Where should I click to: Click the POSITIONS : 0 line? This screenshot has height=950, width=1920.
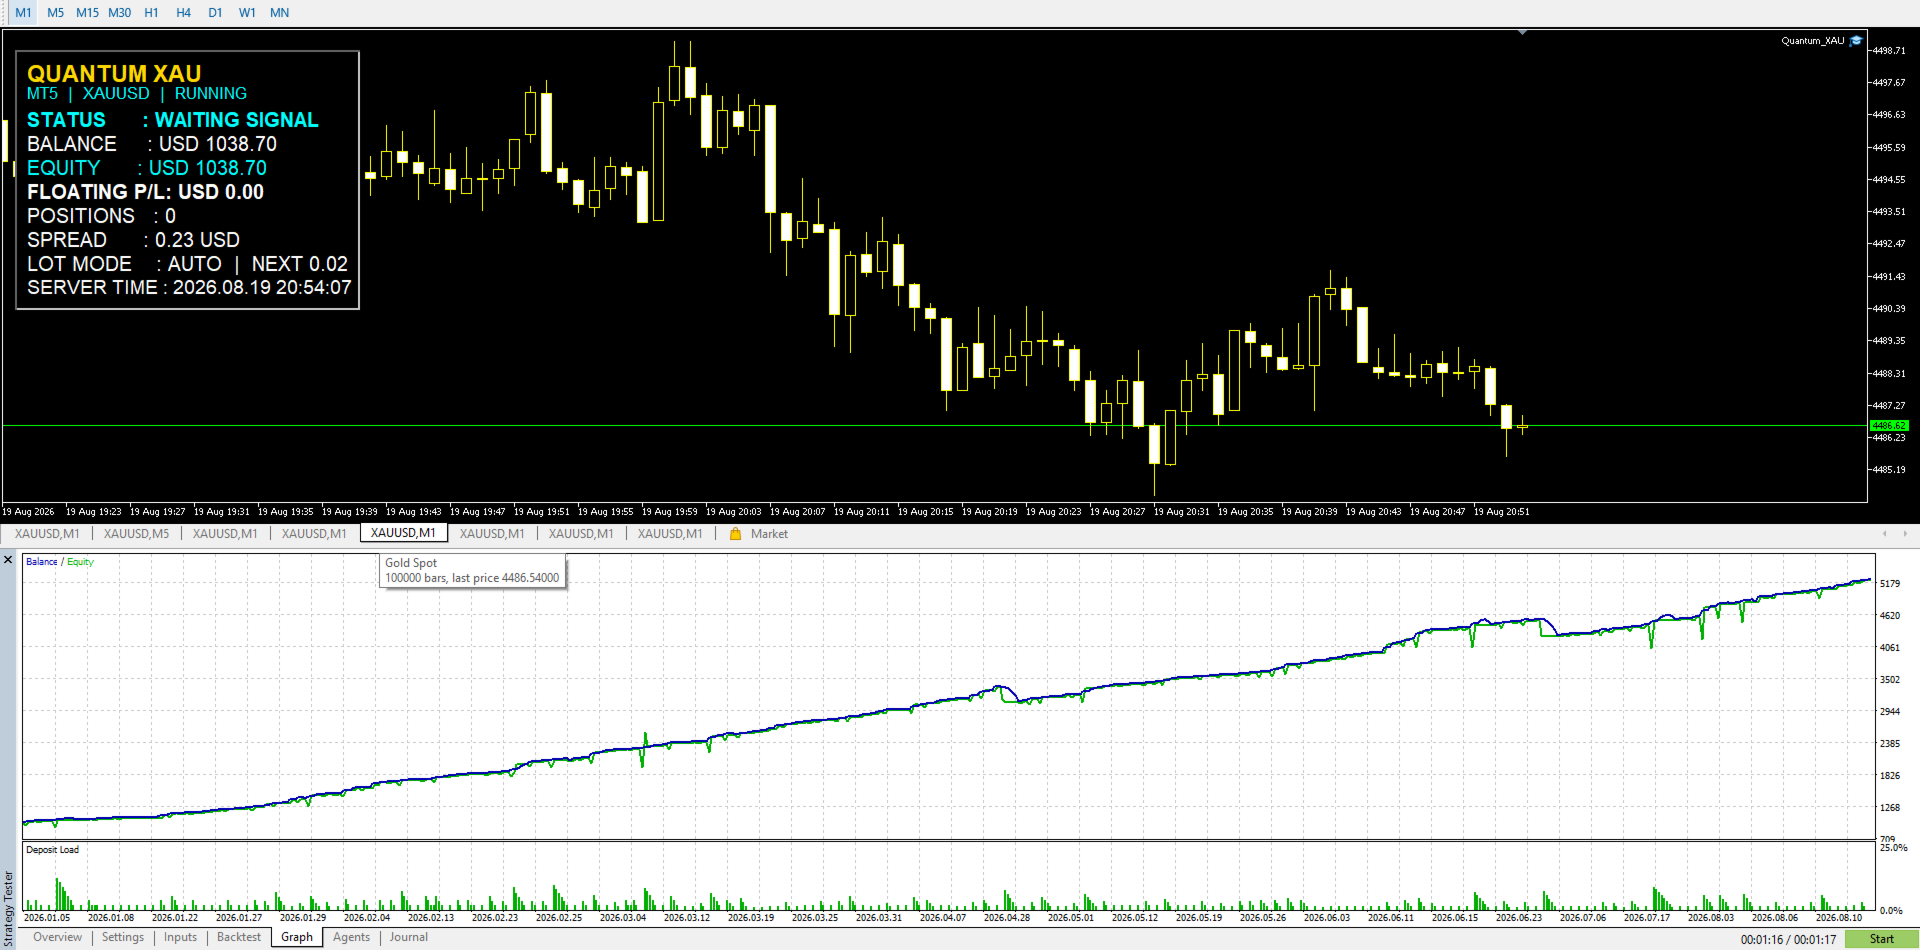click(x=101, y=216)
